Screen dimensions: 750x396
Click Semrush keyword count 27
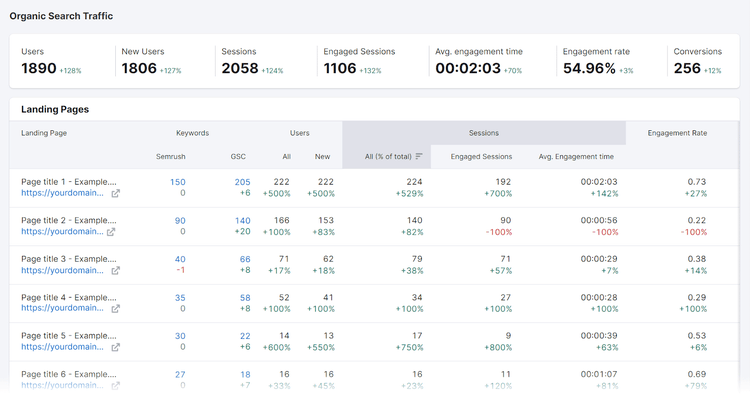point(180,374)
